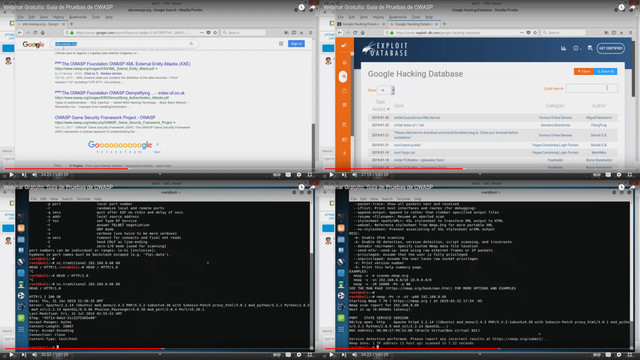Viewport: 640px width, 360px height.
Task: Click the orange Filters button
Action: point(584,71)
